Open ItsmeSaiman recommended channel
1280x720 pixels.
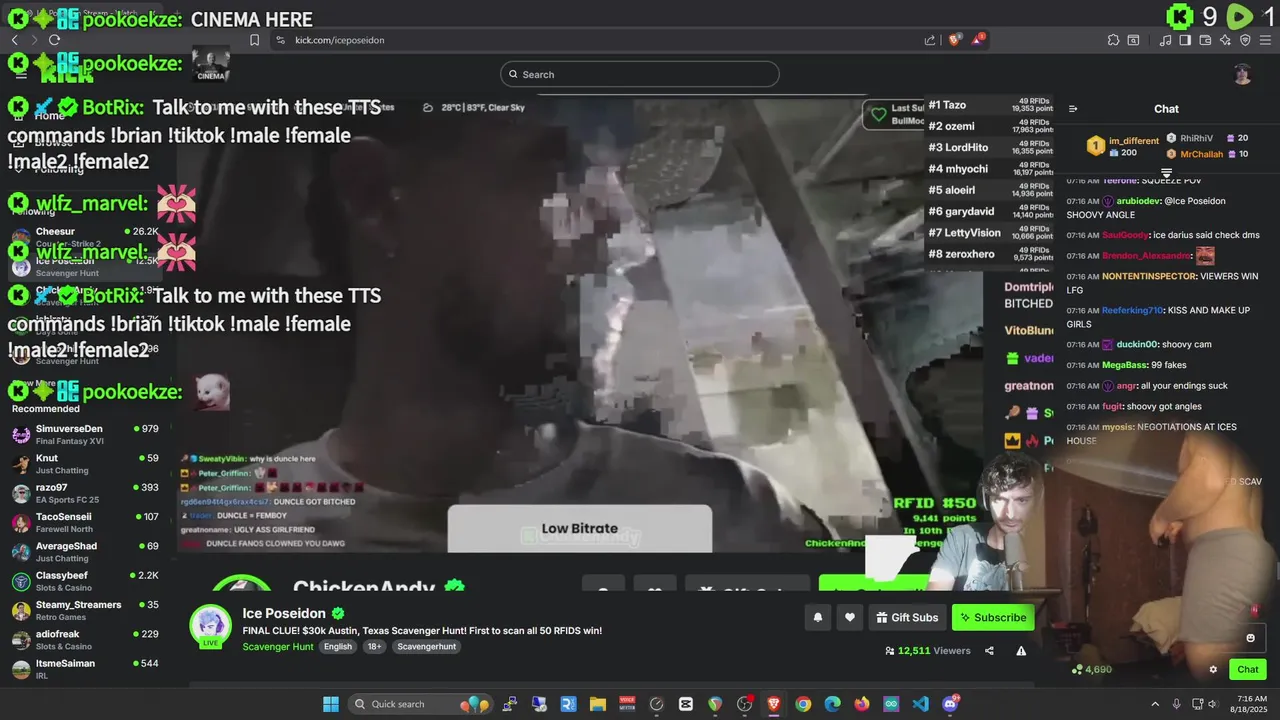[x=85, y=669]
